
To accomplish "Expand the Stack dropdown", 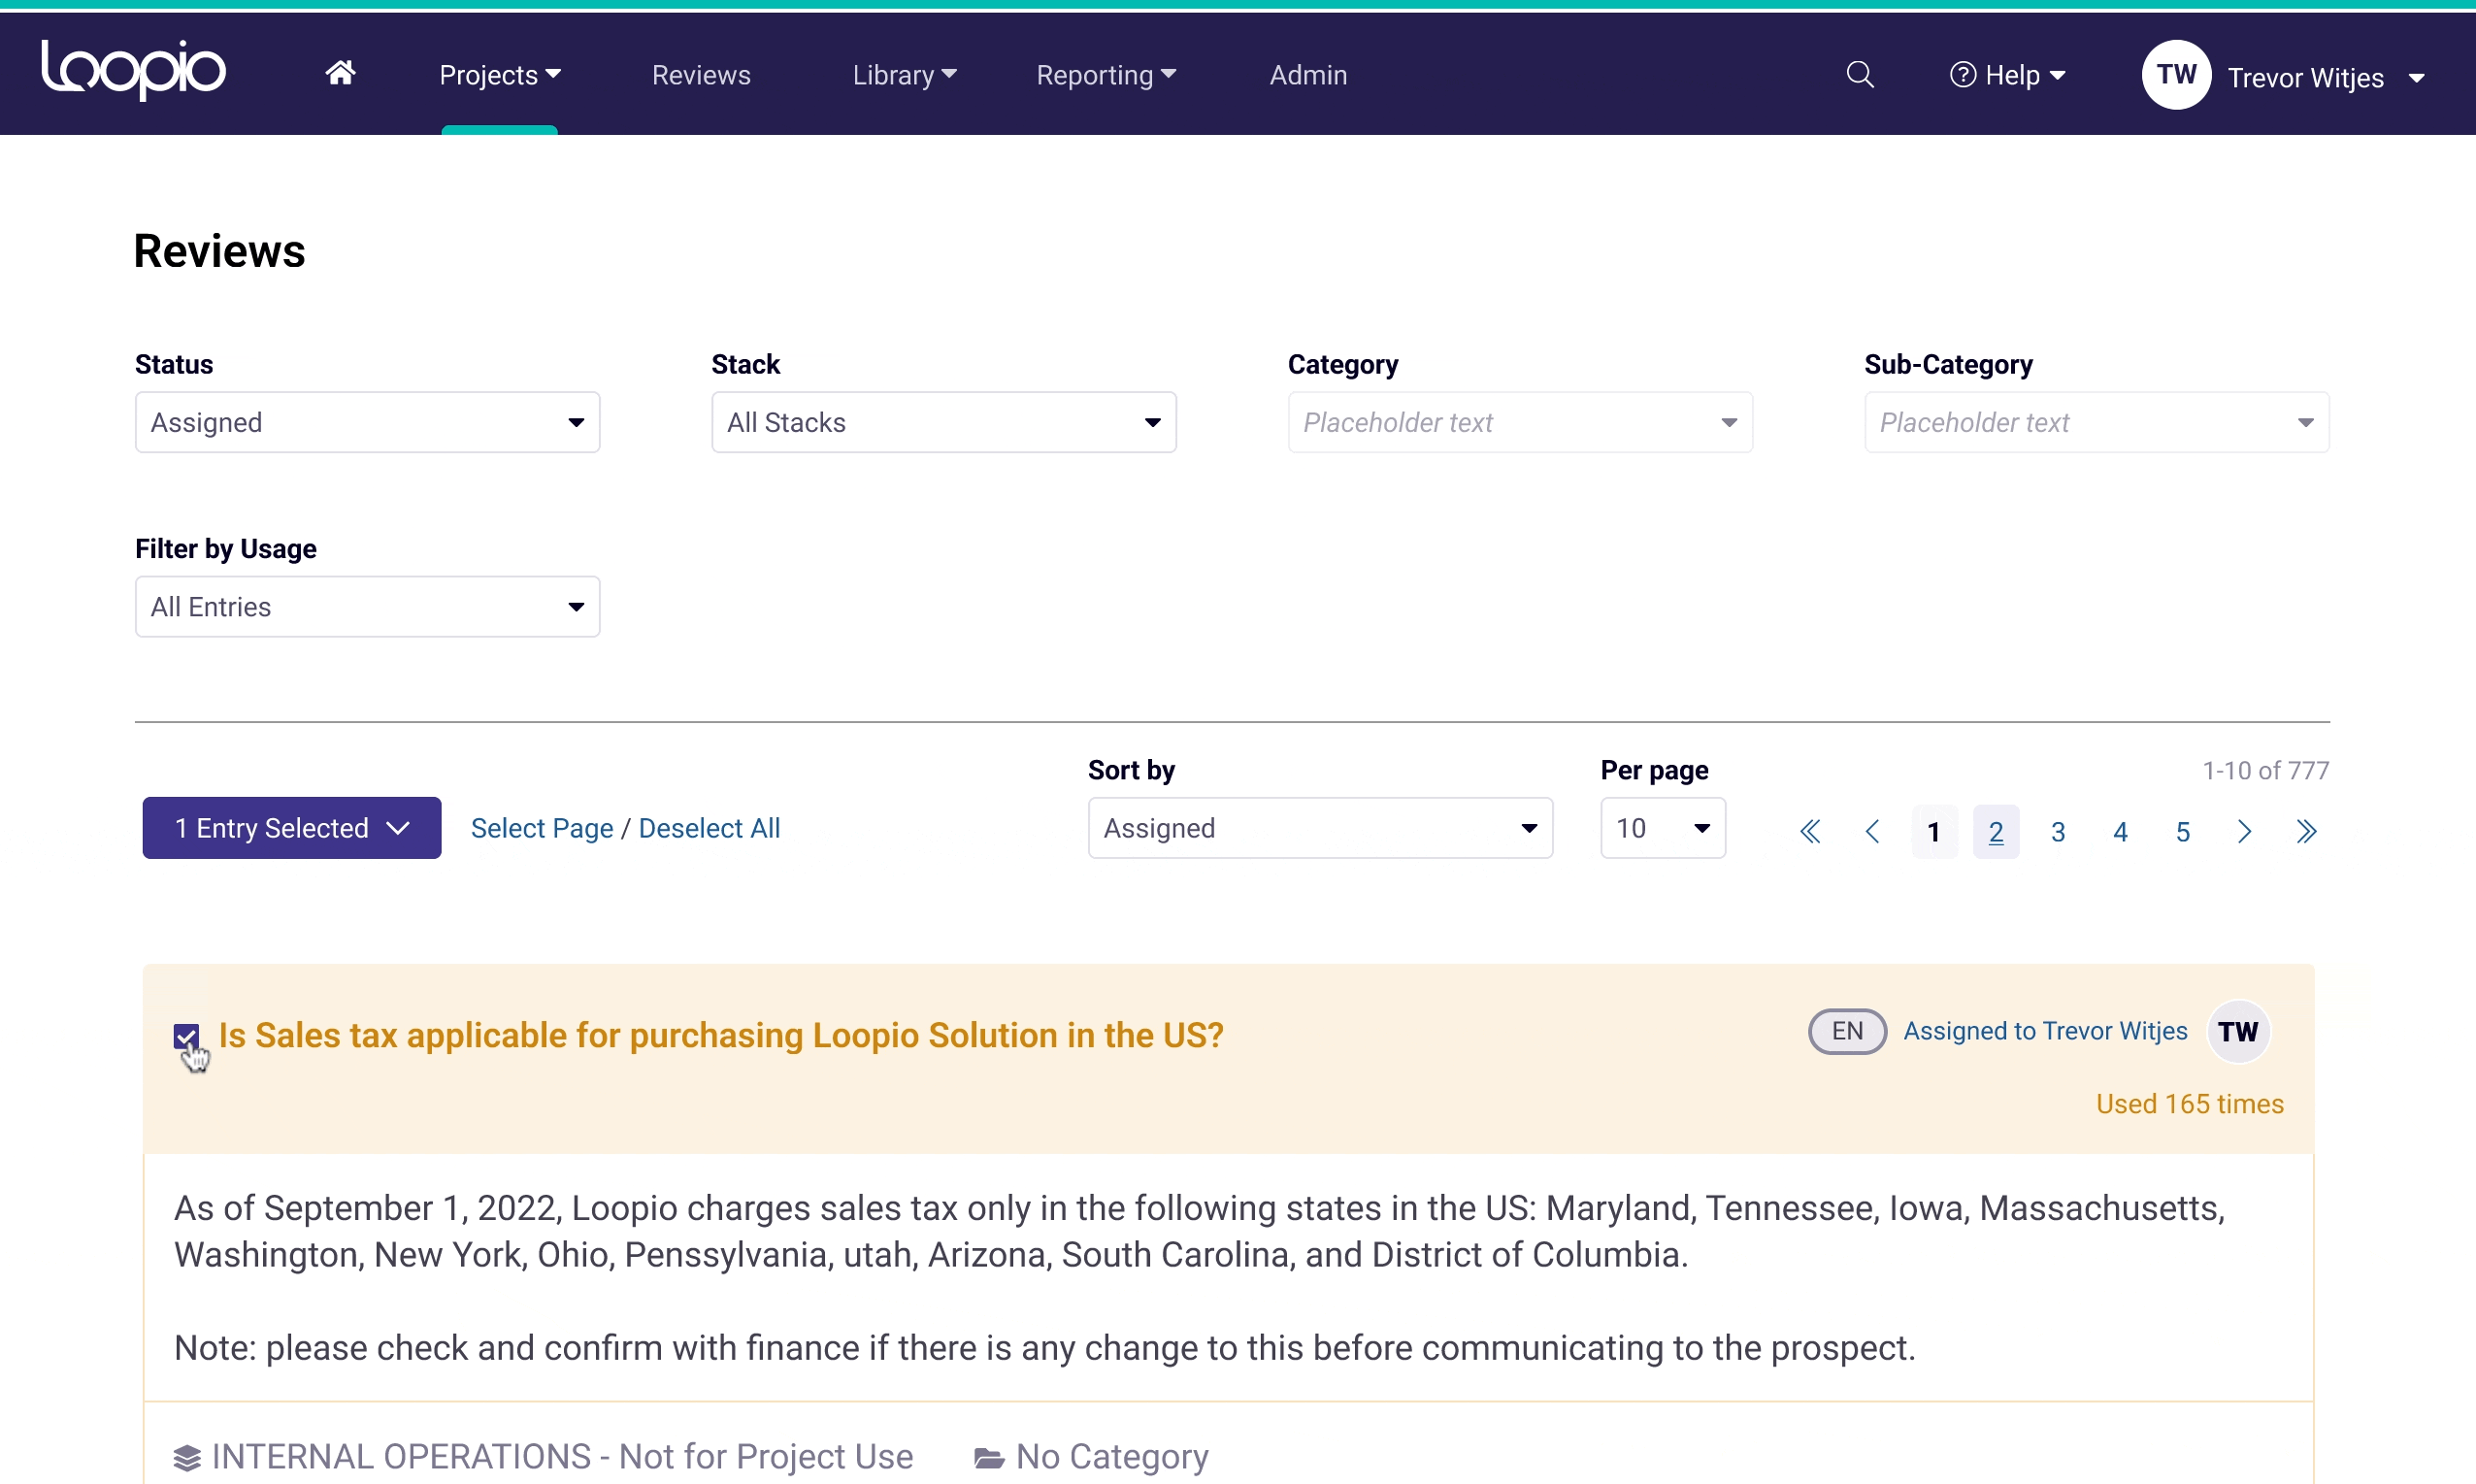I will [943, 422].
